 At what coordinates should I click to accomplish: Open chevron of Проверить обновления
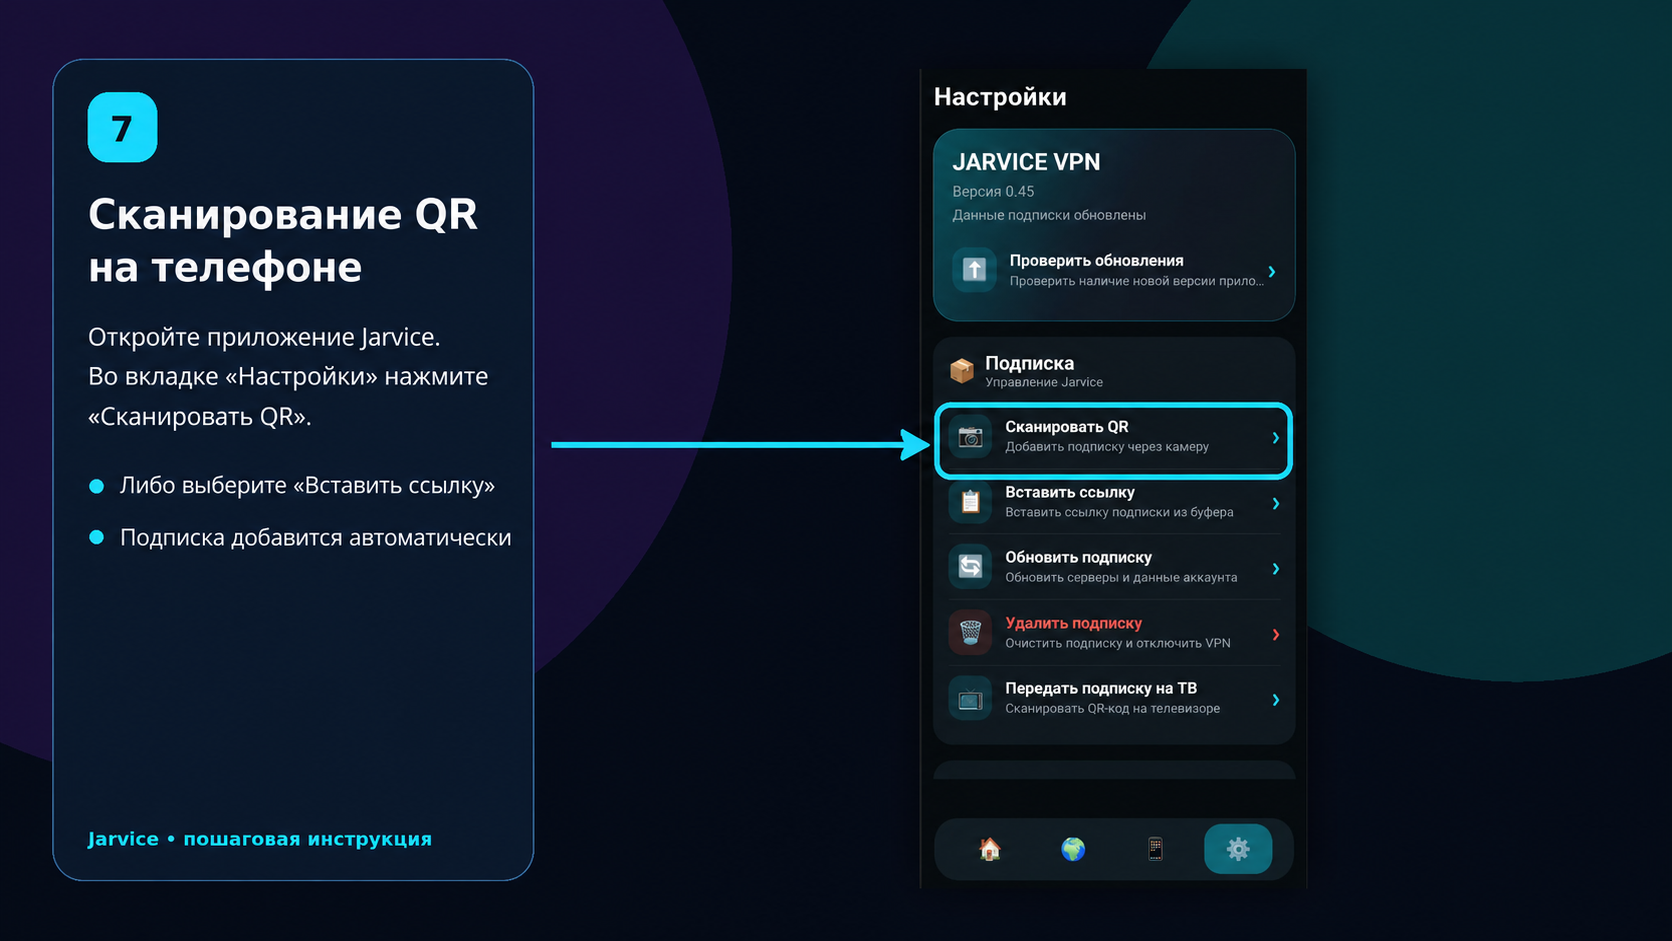pos(1272,272)
